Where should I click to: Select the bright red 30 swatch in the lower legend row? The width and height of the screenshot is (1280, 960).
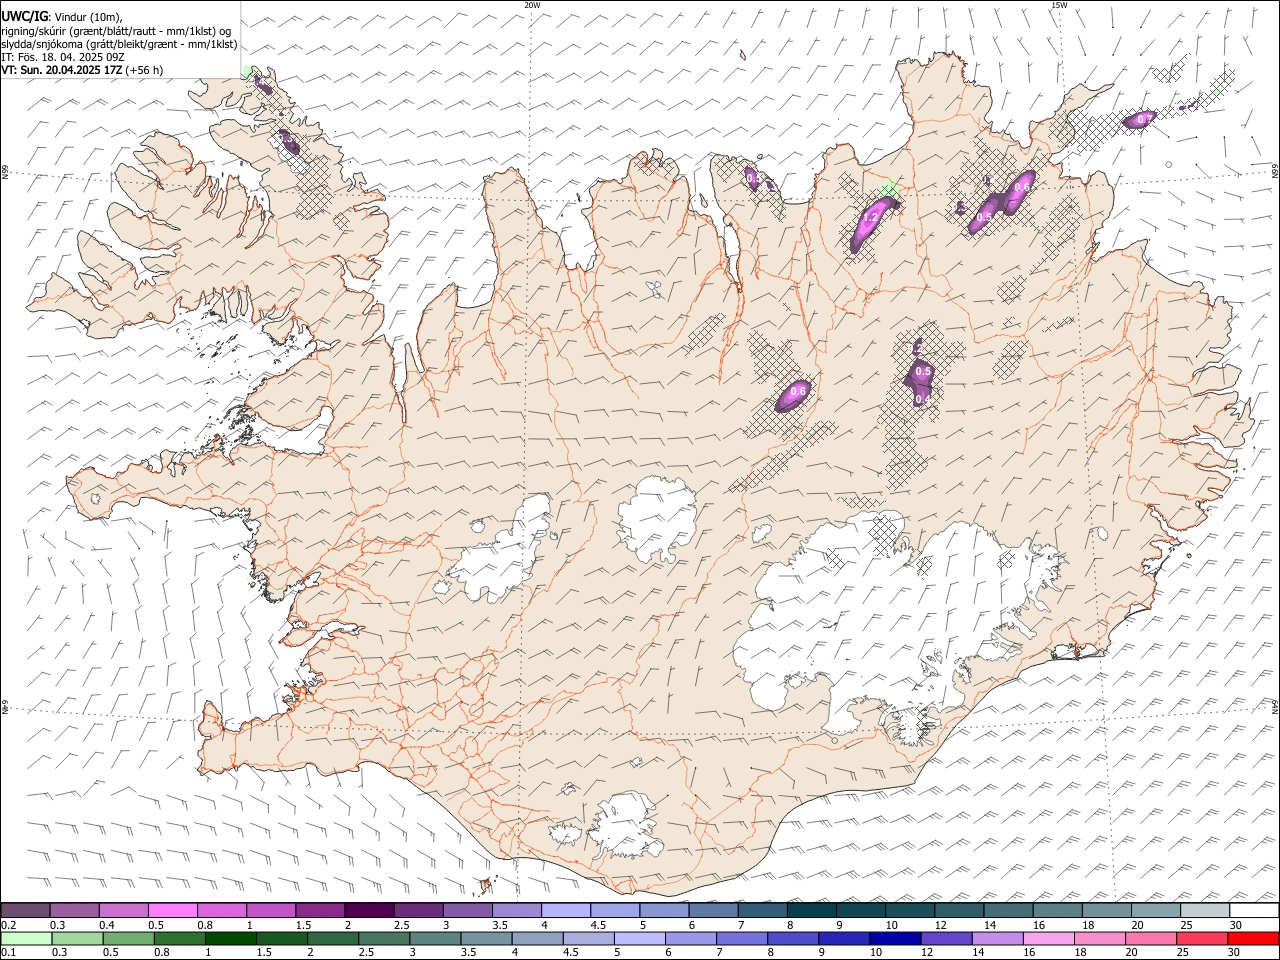coord(1253,939)
